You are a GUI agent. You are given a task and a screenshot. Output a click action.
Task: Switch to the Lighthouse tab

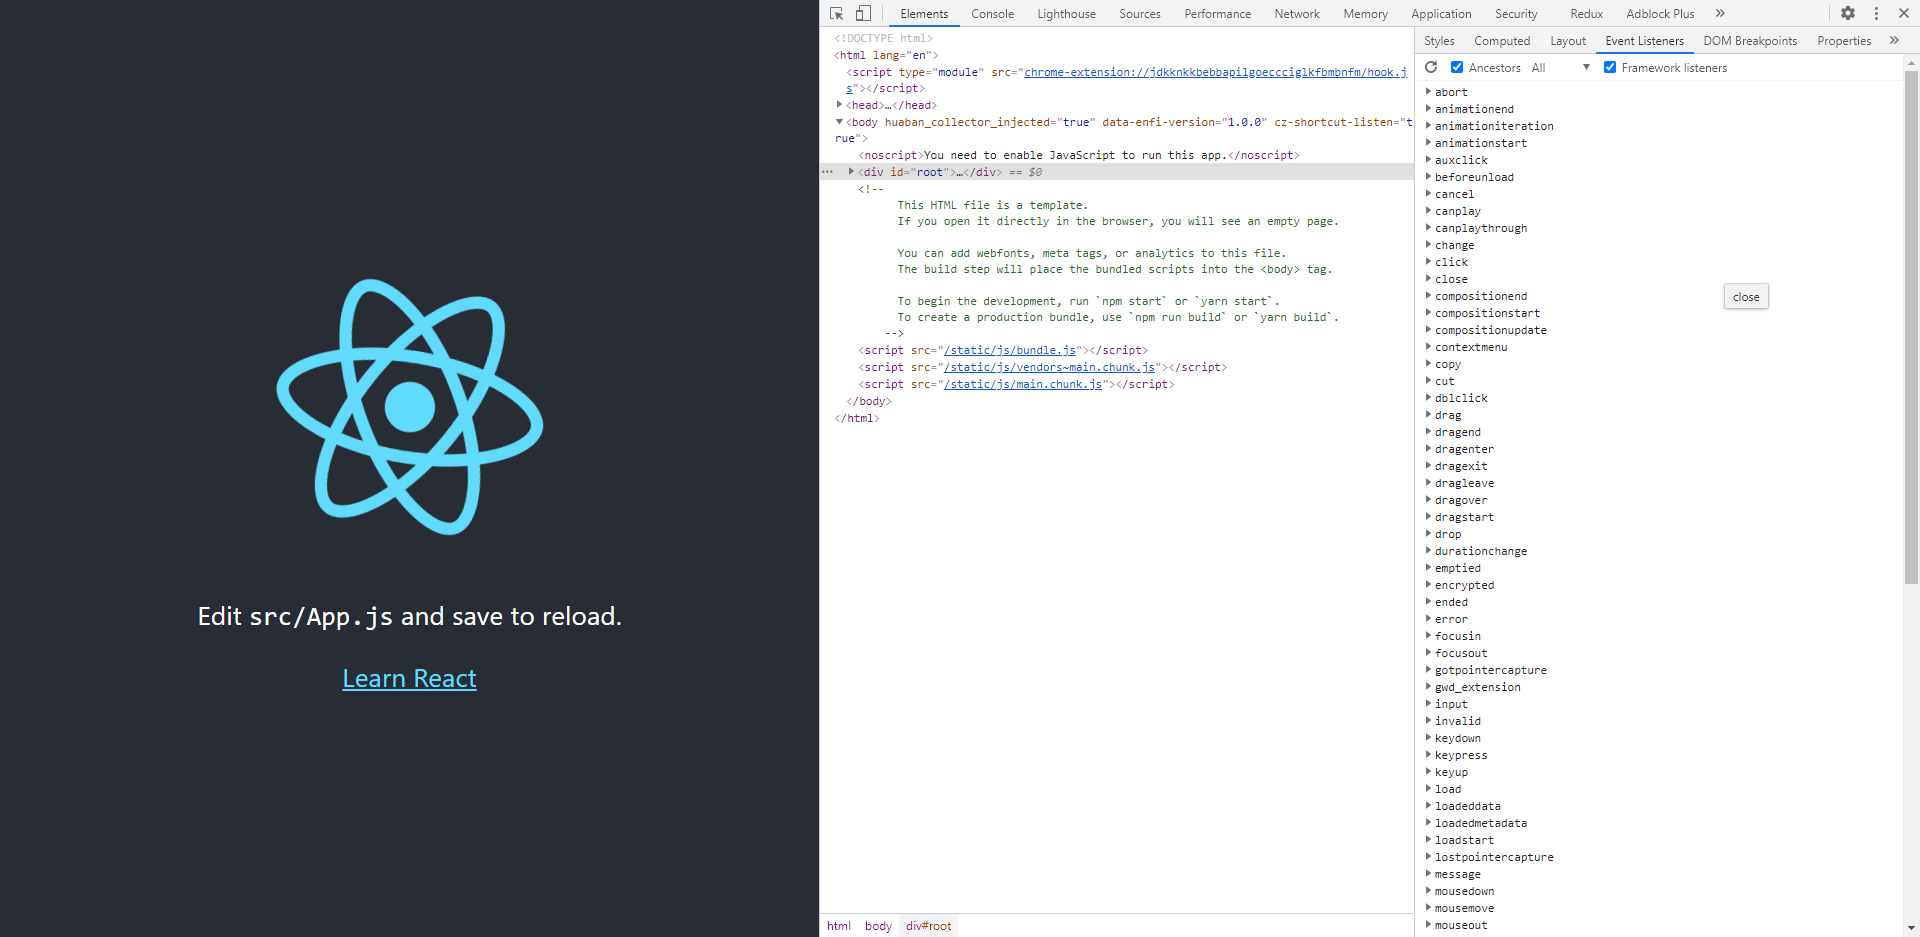tap(1066, 14)
